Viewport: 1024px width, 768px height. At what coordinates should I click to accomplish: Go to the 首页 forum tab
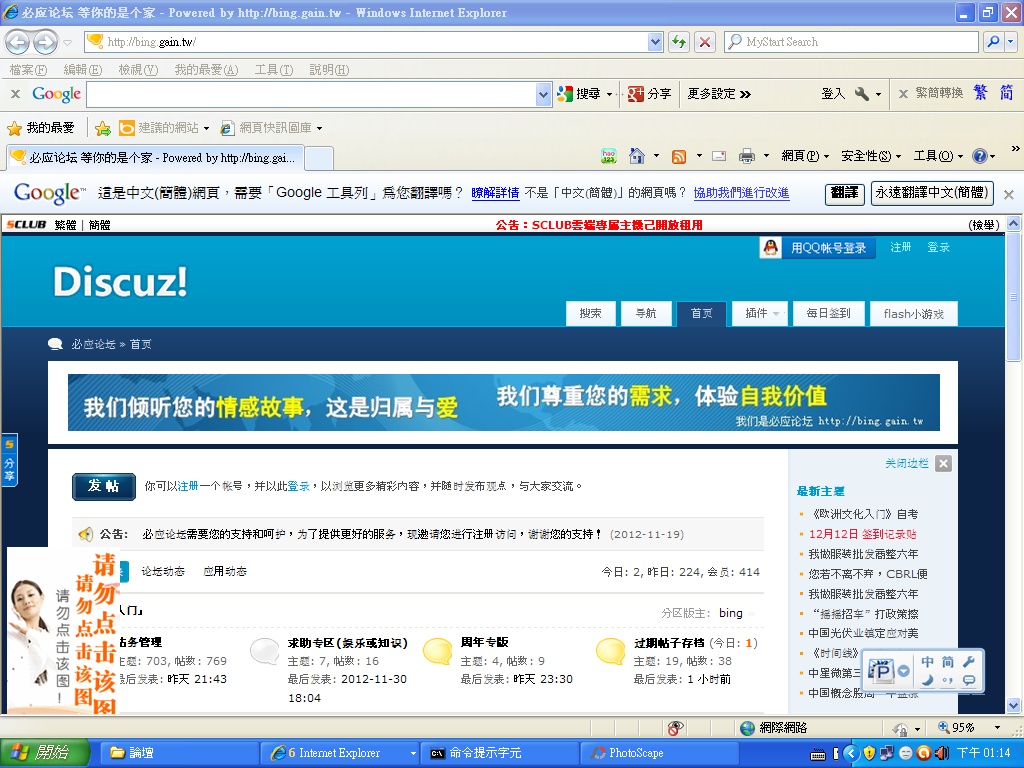point(701,313)
